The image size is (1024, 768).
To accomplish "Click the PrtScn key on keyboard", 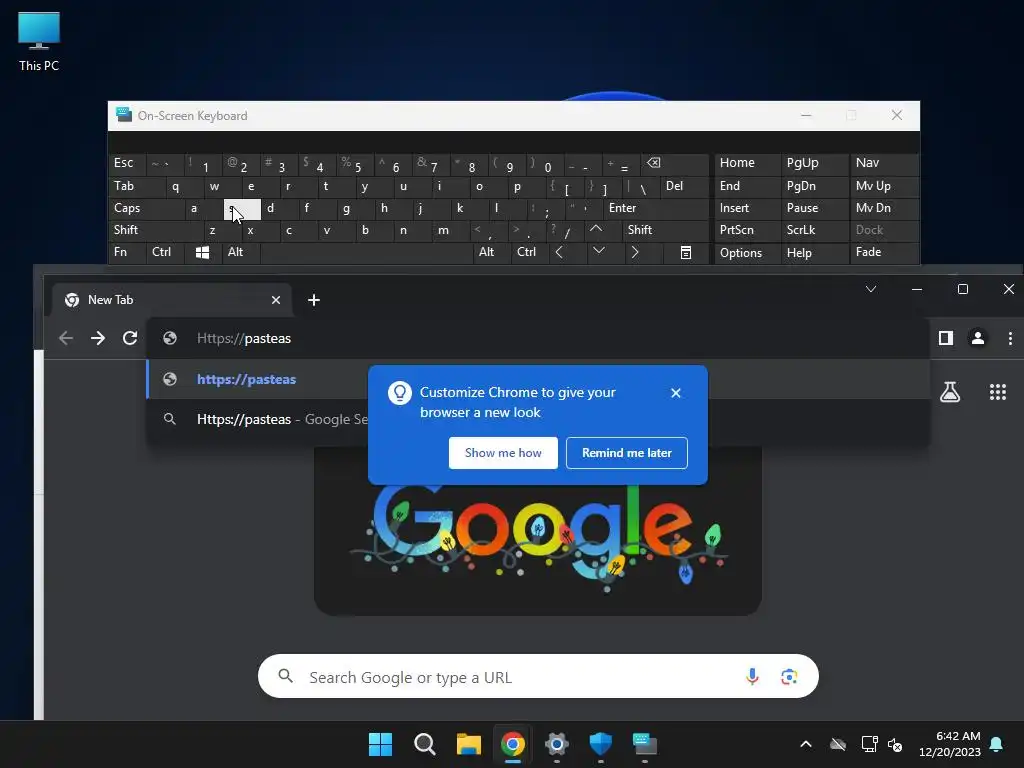I will point(747,230).
